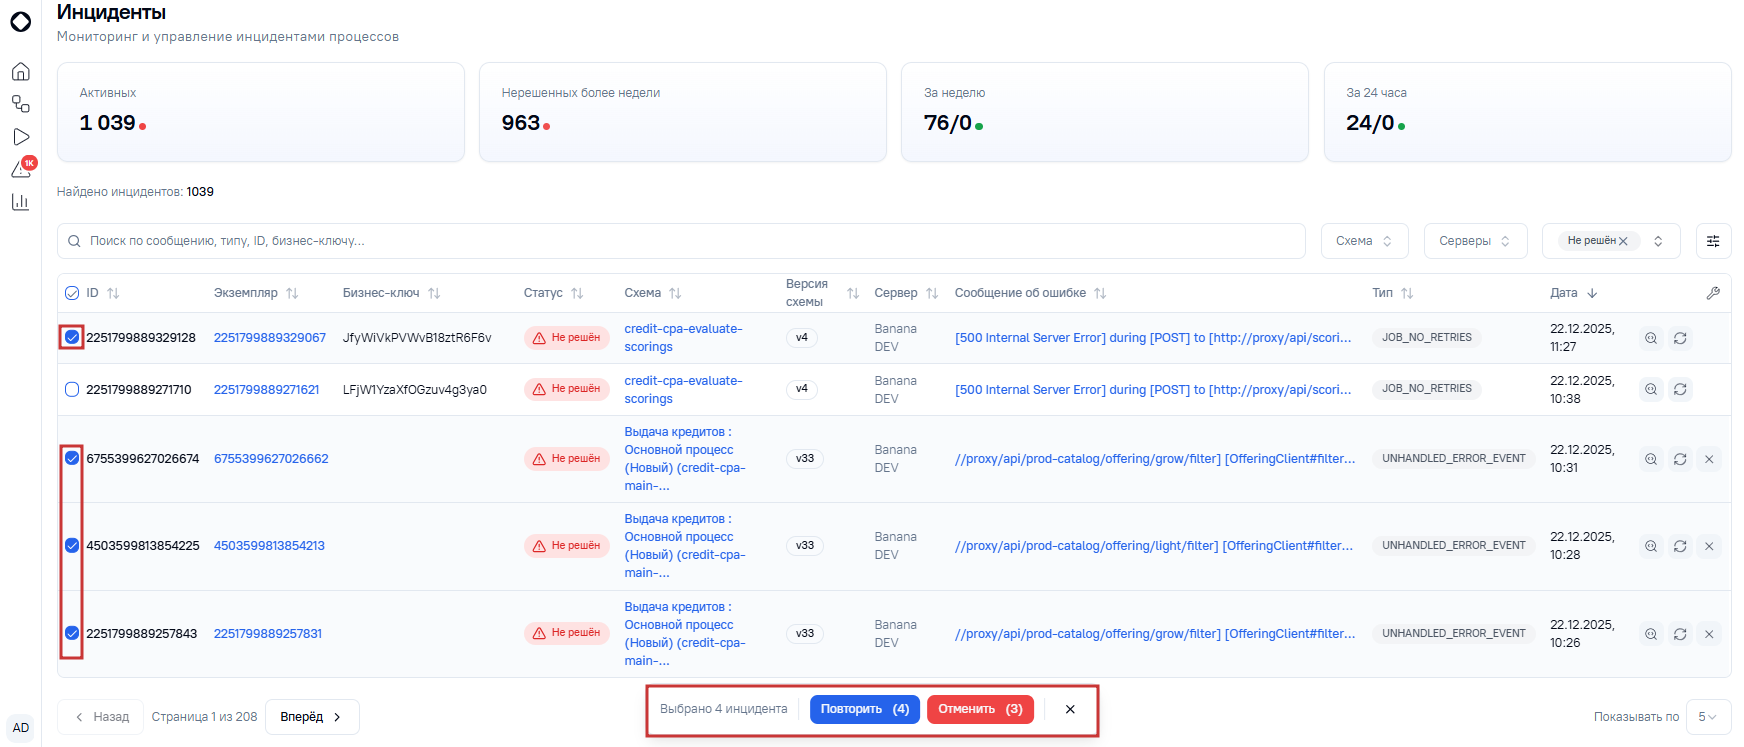Viewport: 1744px width, 747px height.
Task: Open the filter settings sliders icon
Action: pyautogui.click(x=1713, y=241)
